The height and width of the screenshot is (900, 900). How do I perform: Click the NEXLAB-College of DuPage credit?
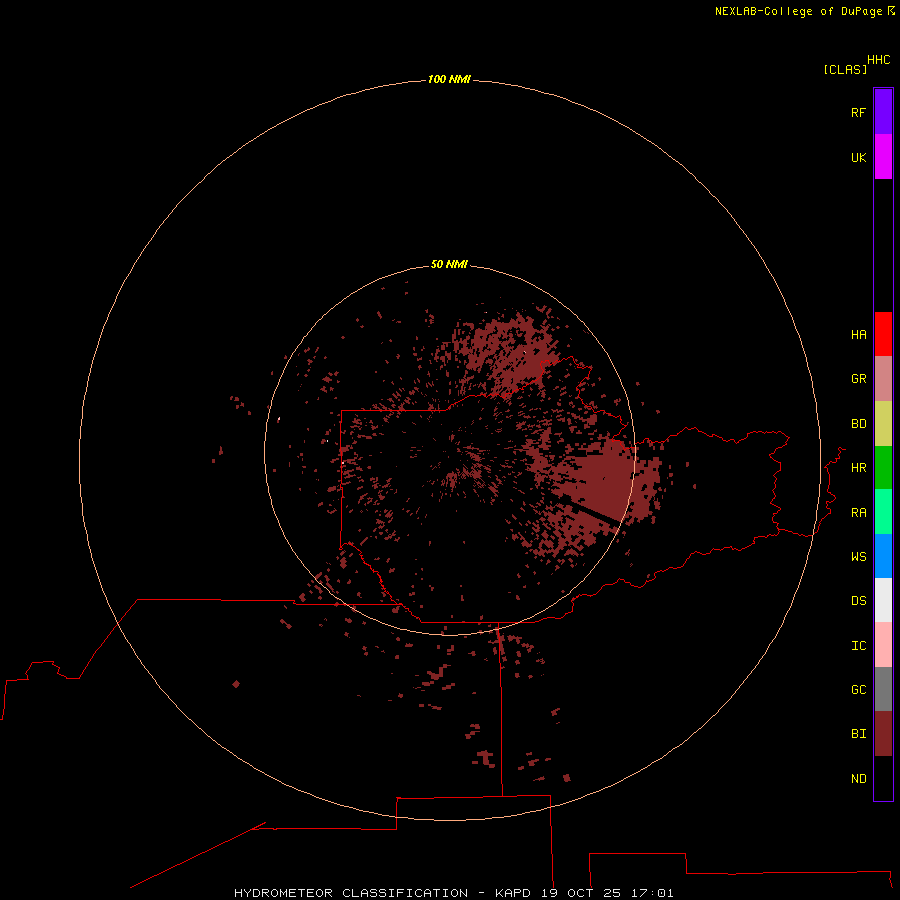coord(804,11)
